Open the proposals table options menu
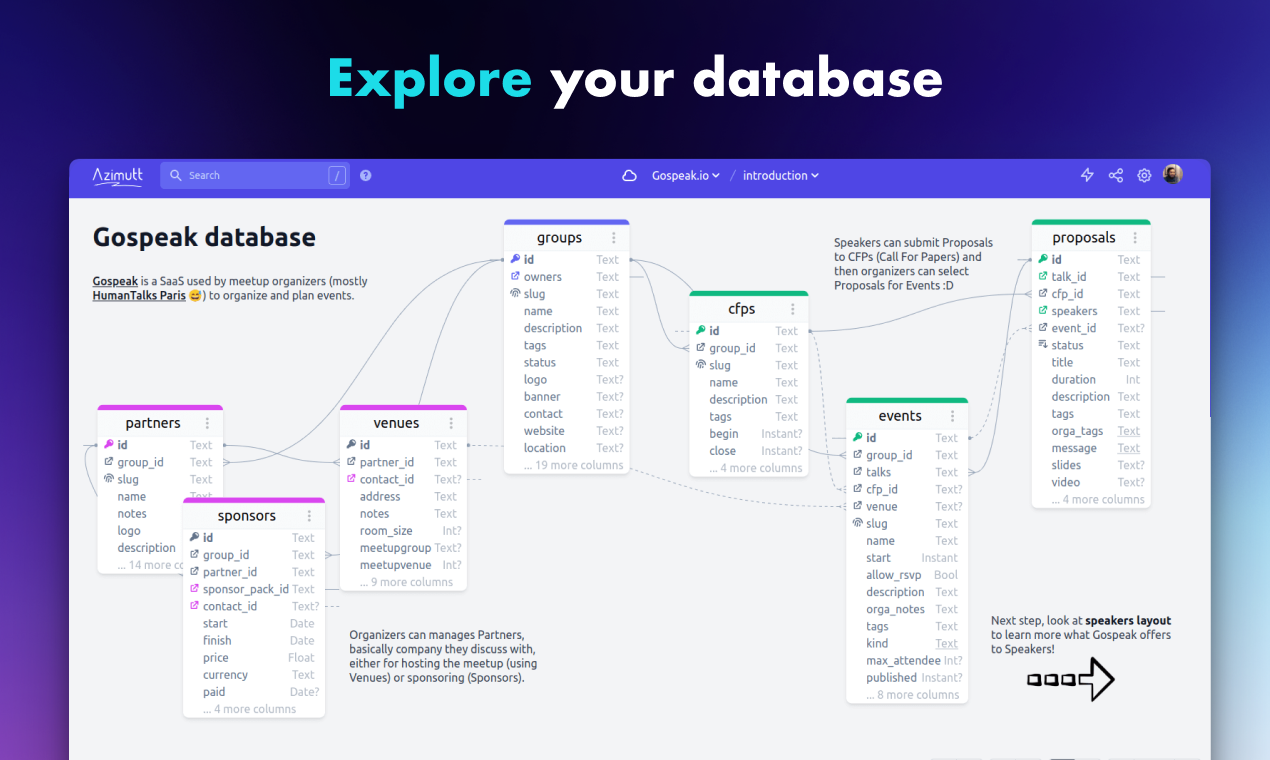1270x760 pixels. (x=1135, y=238)
